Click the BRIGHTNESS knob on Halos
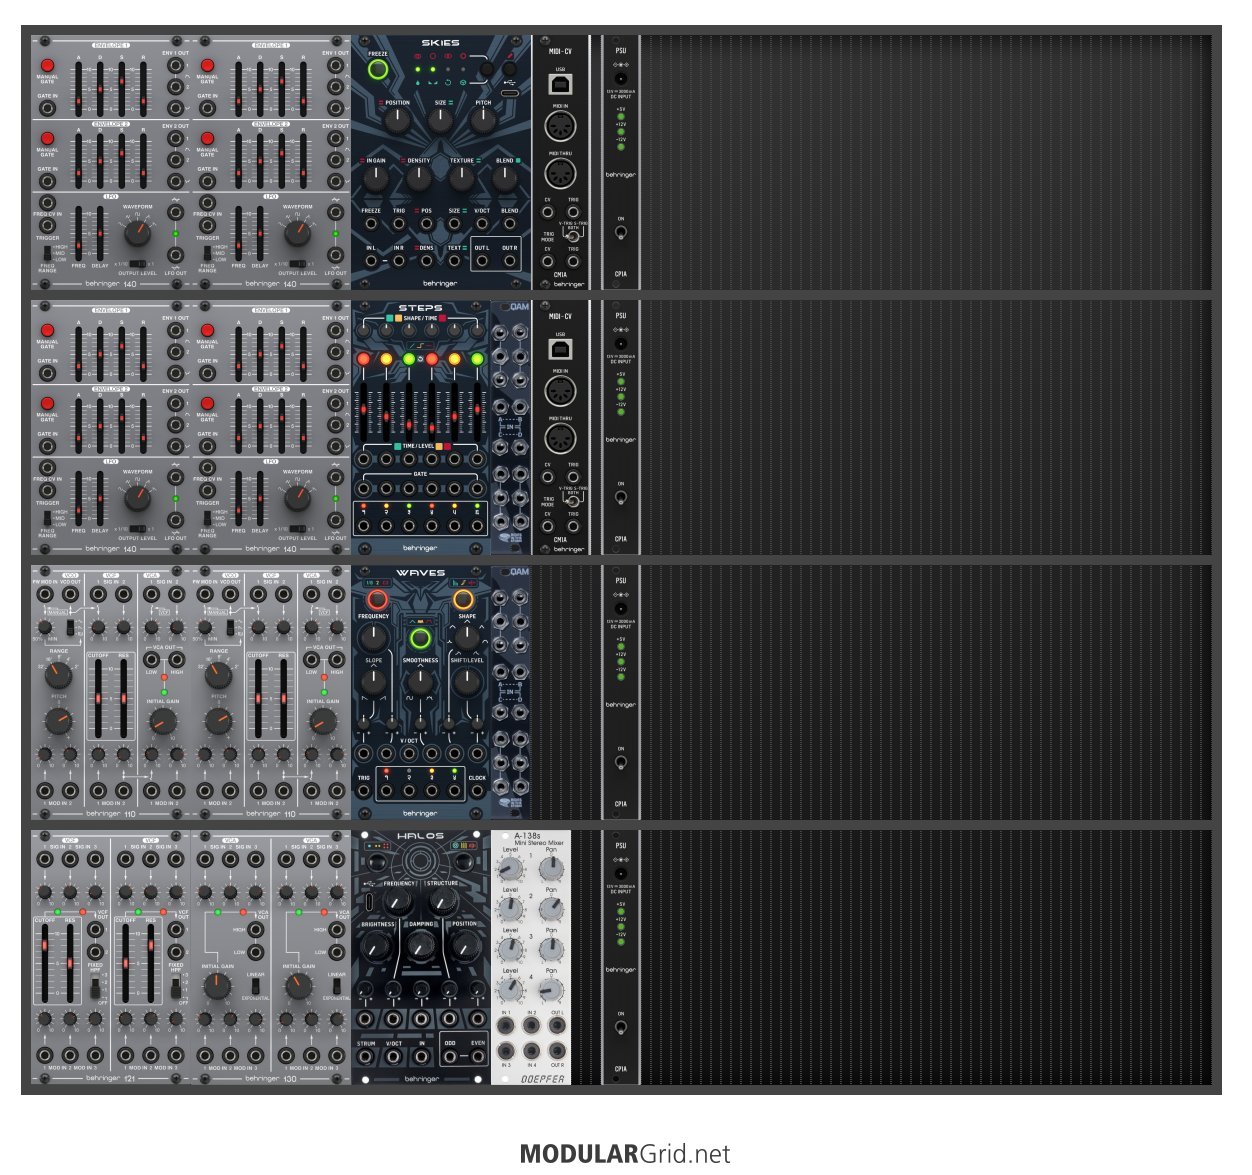The height and width of the screenshot is (1175, 1252). click(377, 945)
